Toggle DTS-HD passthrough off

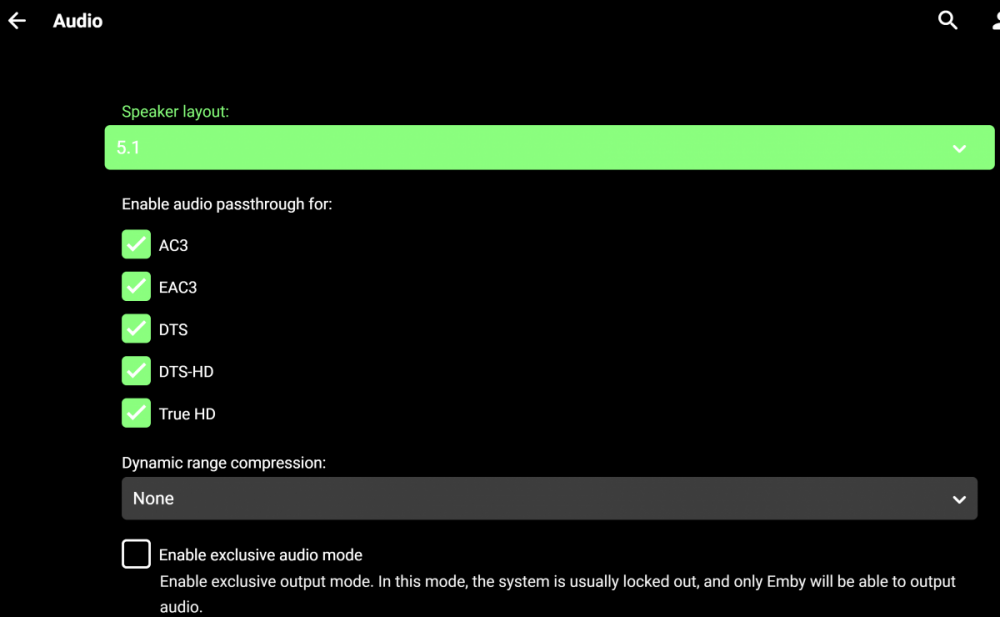pos(136,370)
